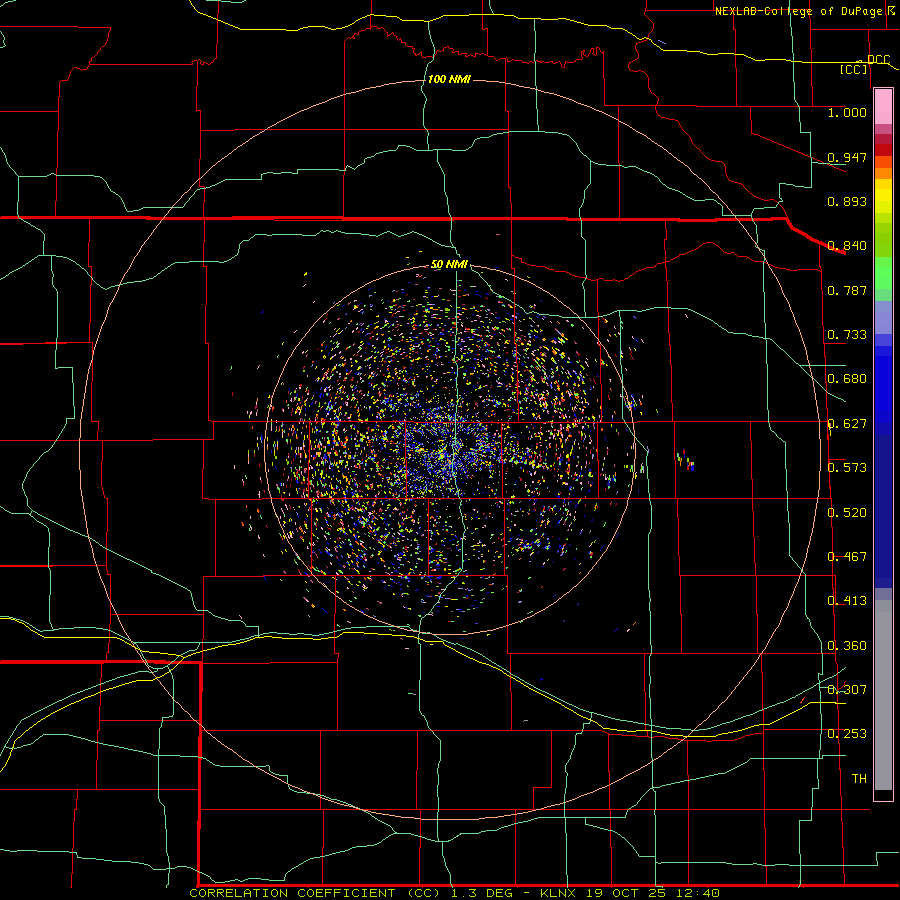The width and height of the screenshot is (900, 900).
Task: Click the CORRELATION COEFFICIENT (CC) caption text
Action: click(316, 893)
